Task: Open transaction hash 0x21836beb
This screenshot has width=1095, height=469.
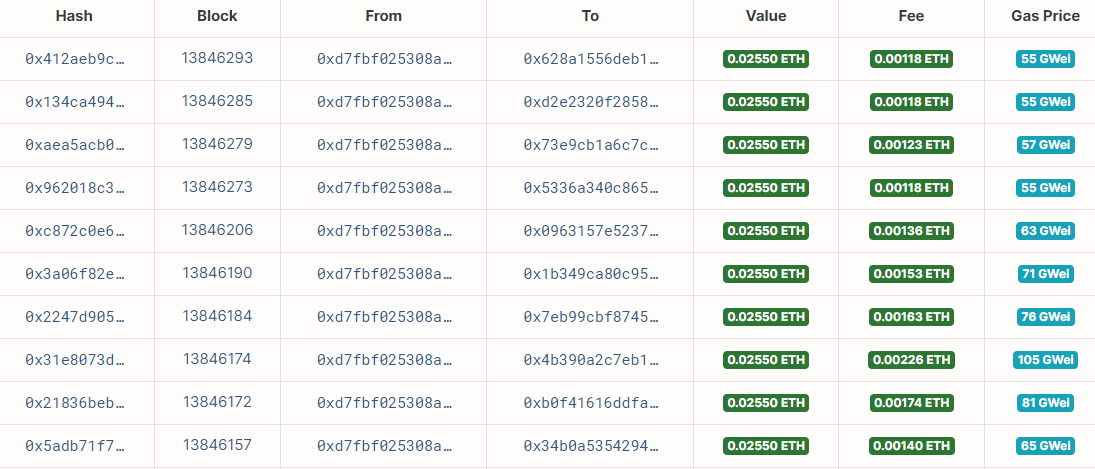Action: coord(77,403)
